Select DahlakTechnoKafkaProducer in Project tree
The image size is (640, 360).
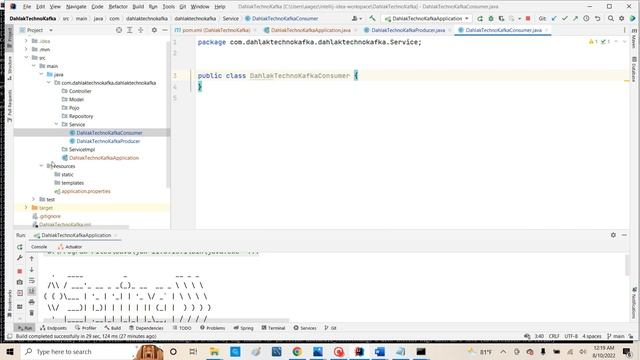(x=108, y=141)
